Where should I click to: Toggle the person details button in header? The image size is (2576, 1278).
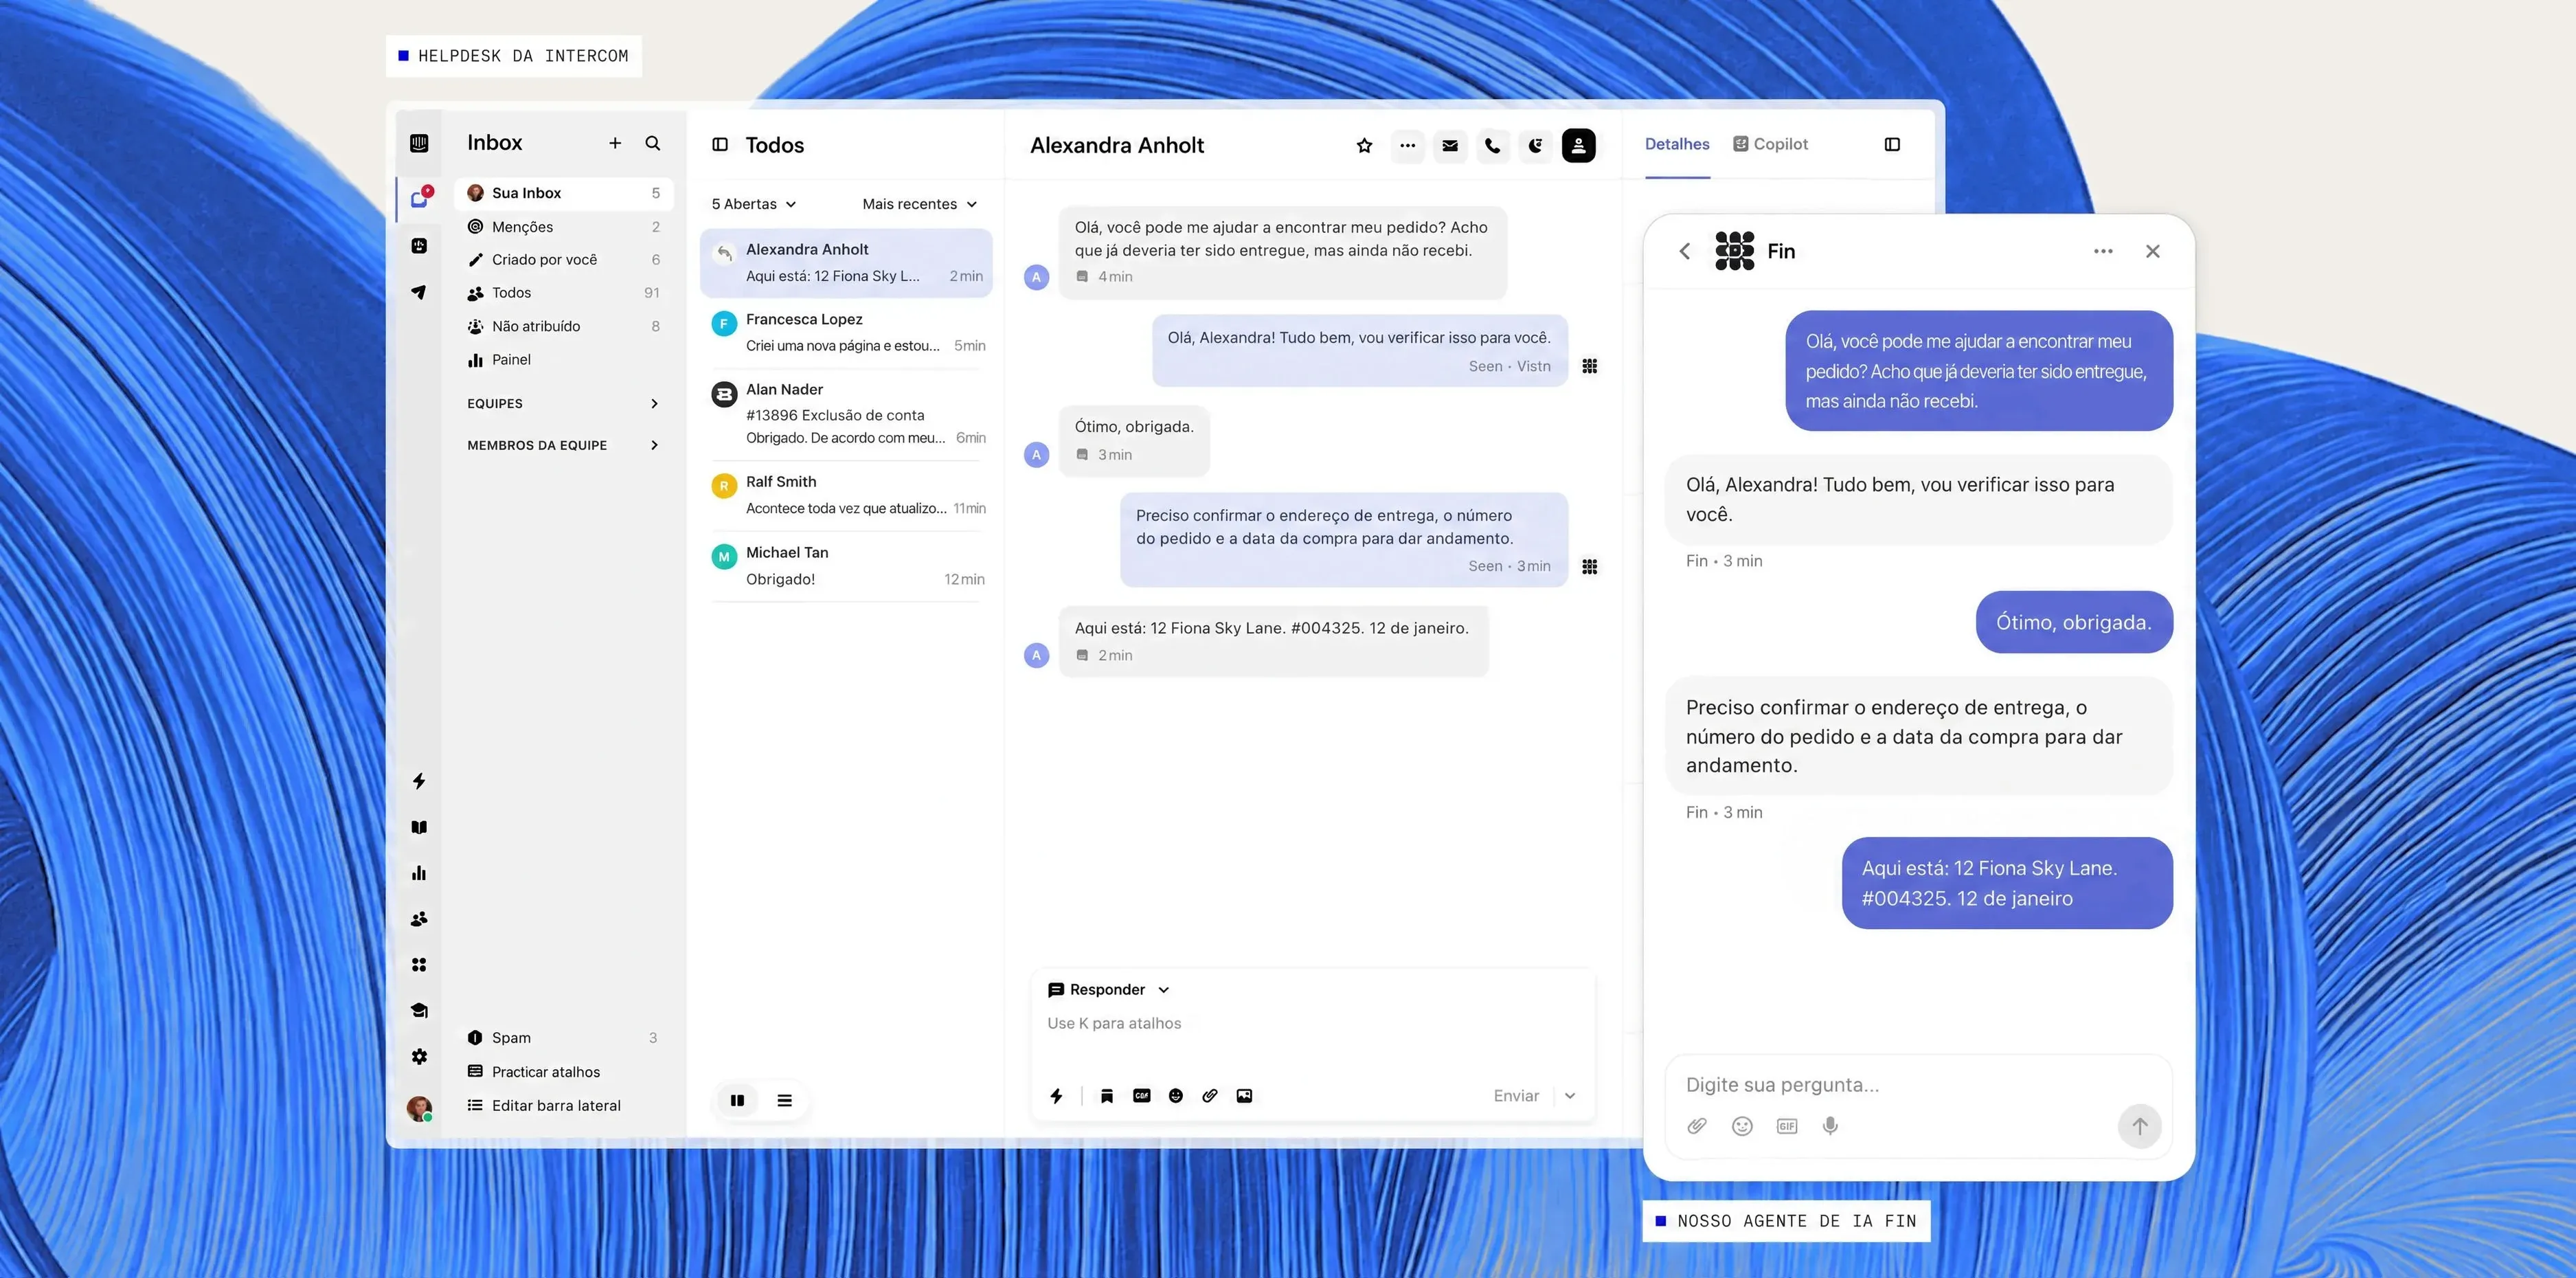(x=1579, y=145)
